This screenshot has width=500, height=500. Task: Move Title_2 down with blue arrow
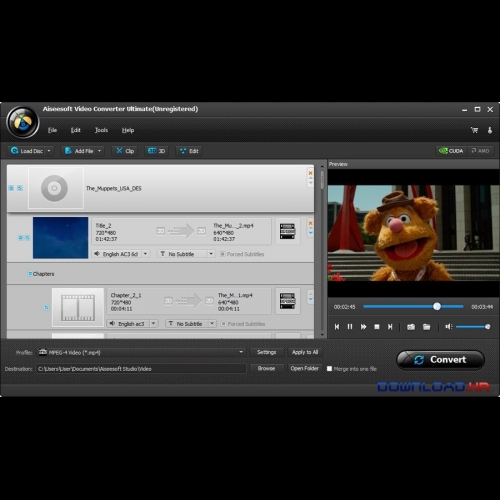[310, 233]
